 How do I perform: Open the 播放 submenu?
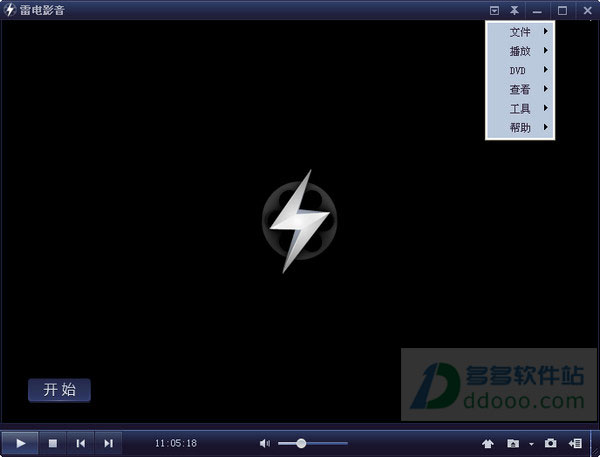coord(520,51)
